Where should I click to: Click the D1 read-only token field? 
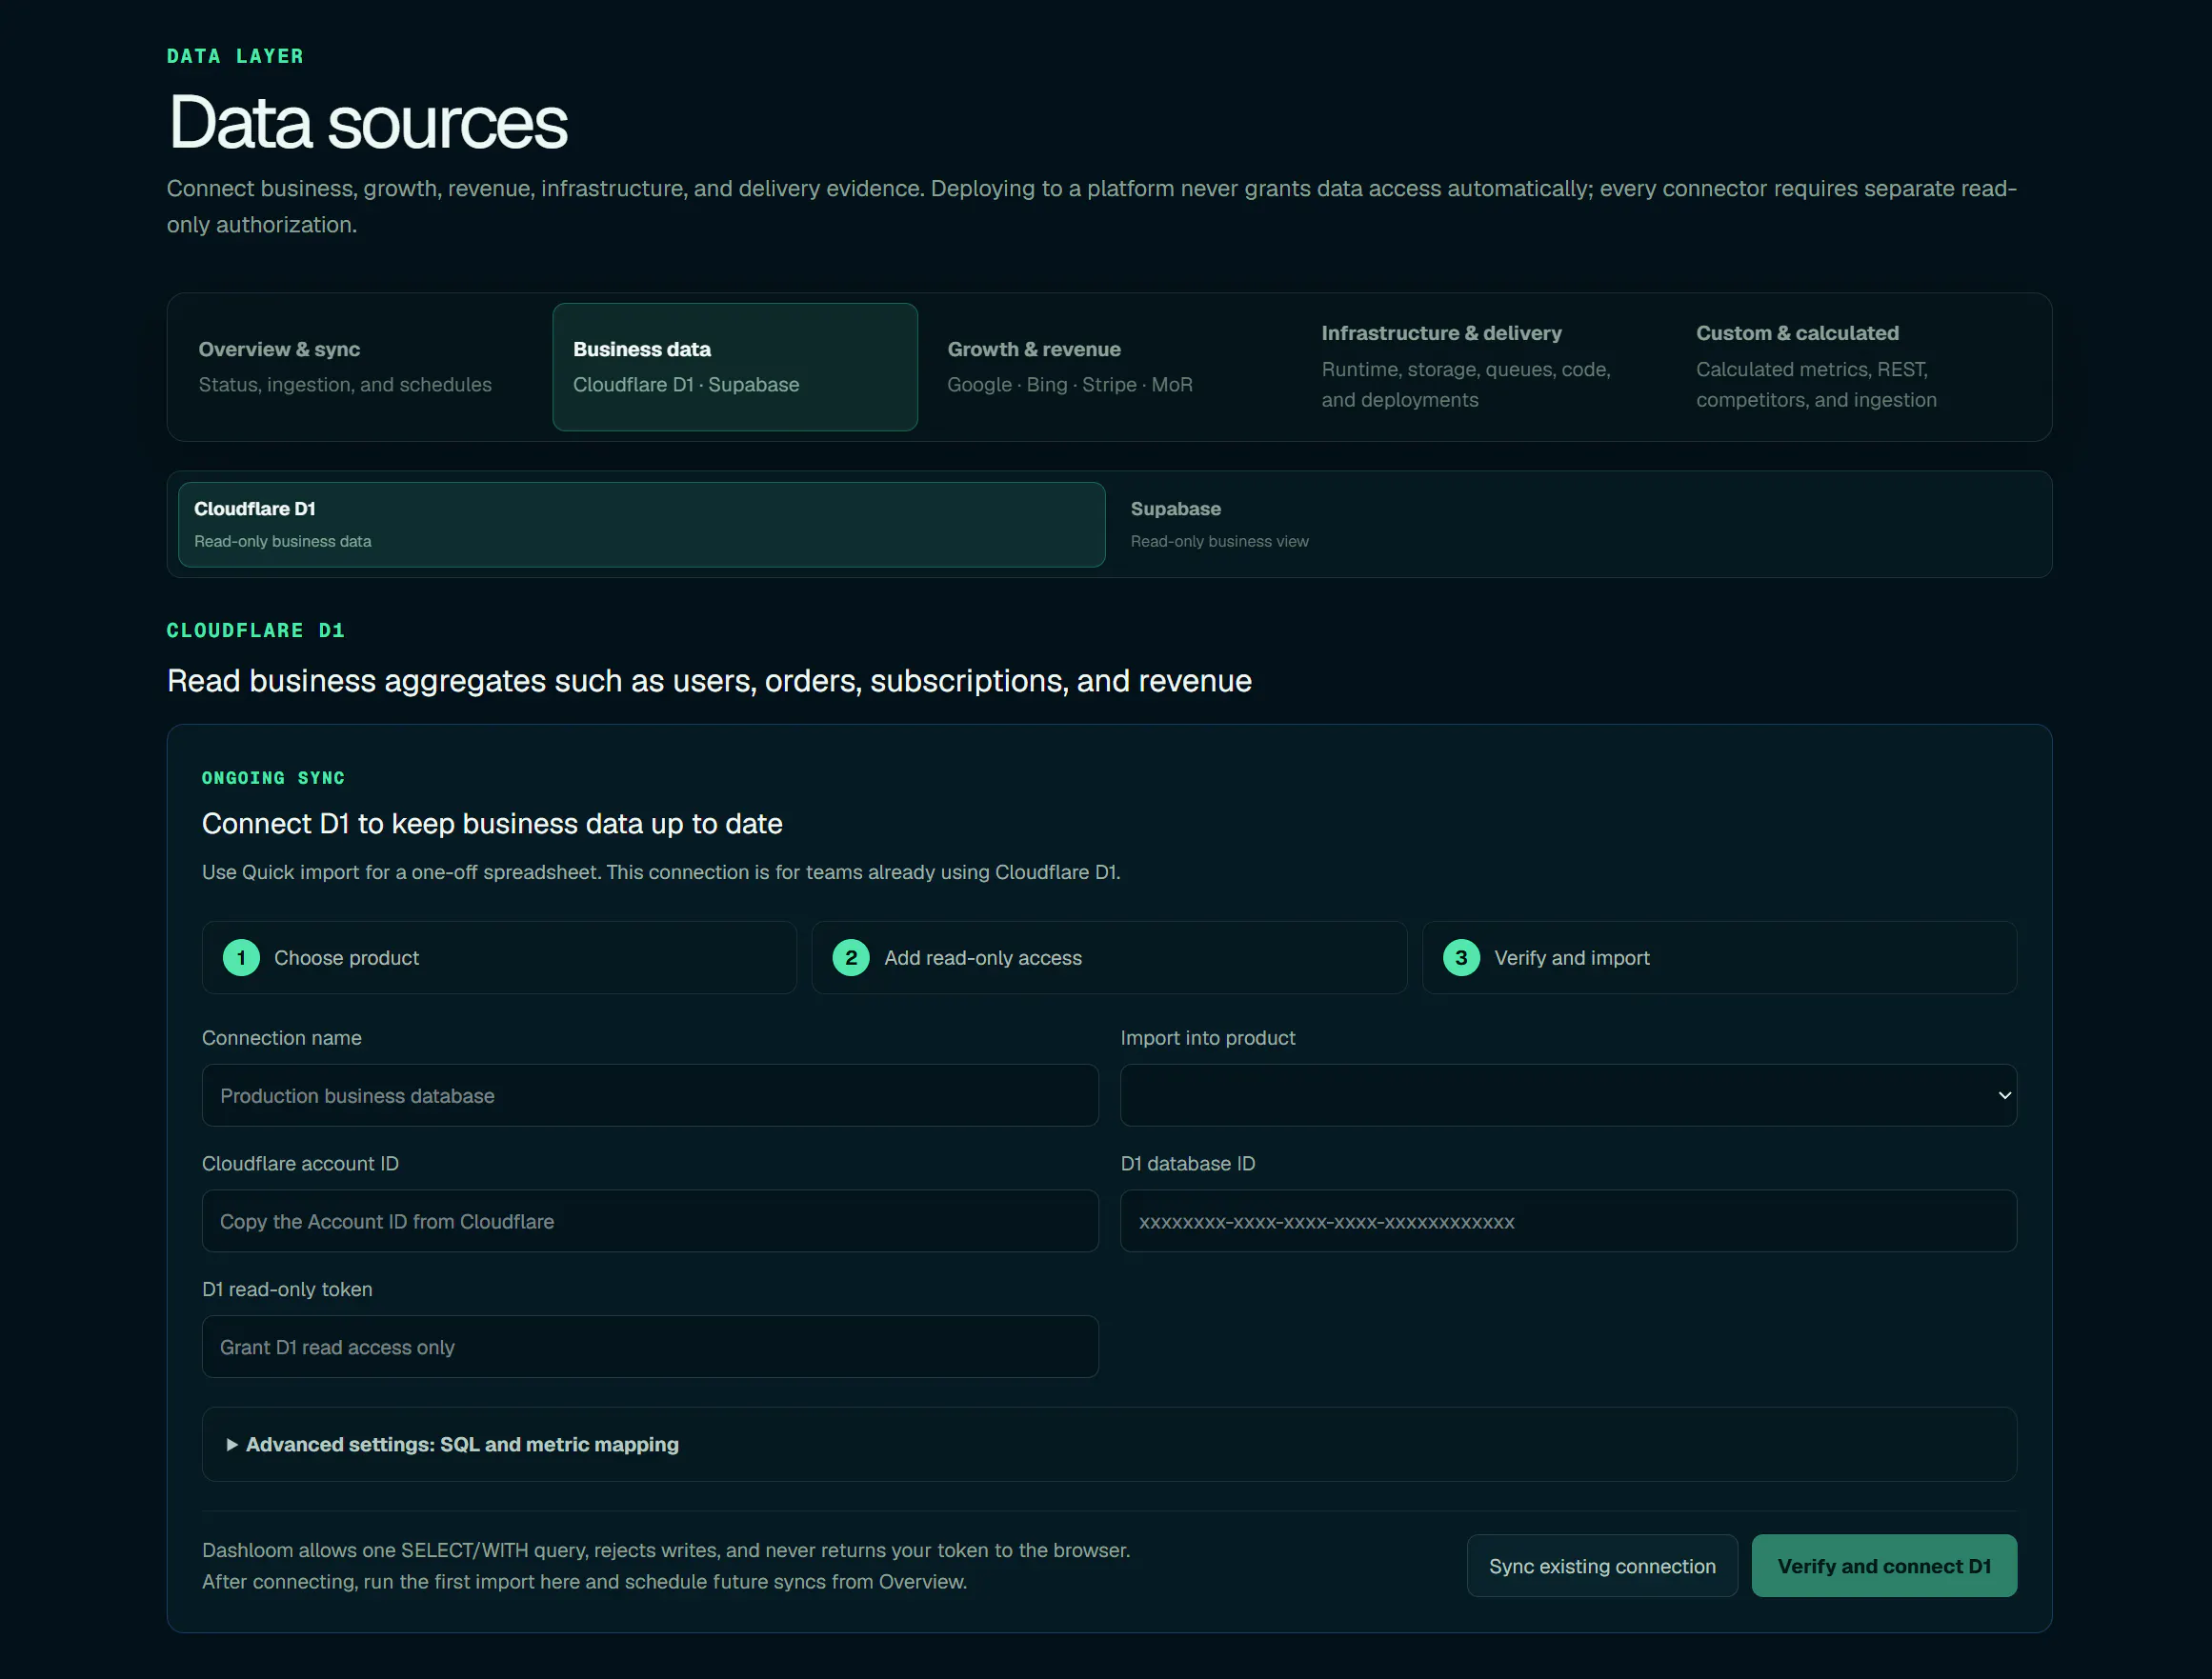[650, 1347]
